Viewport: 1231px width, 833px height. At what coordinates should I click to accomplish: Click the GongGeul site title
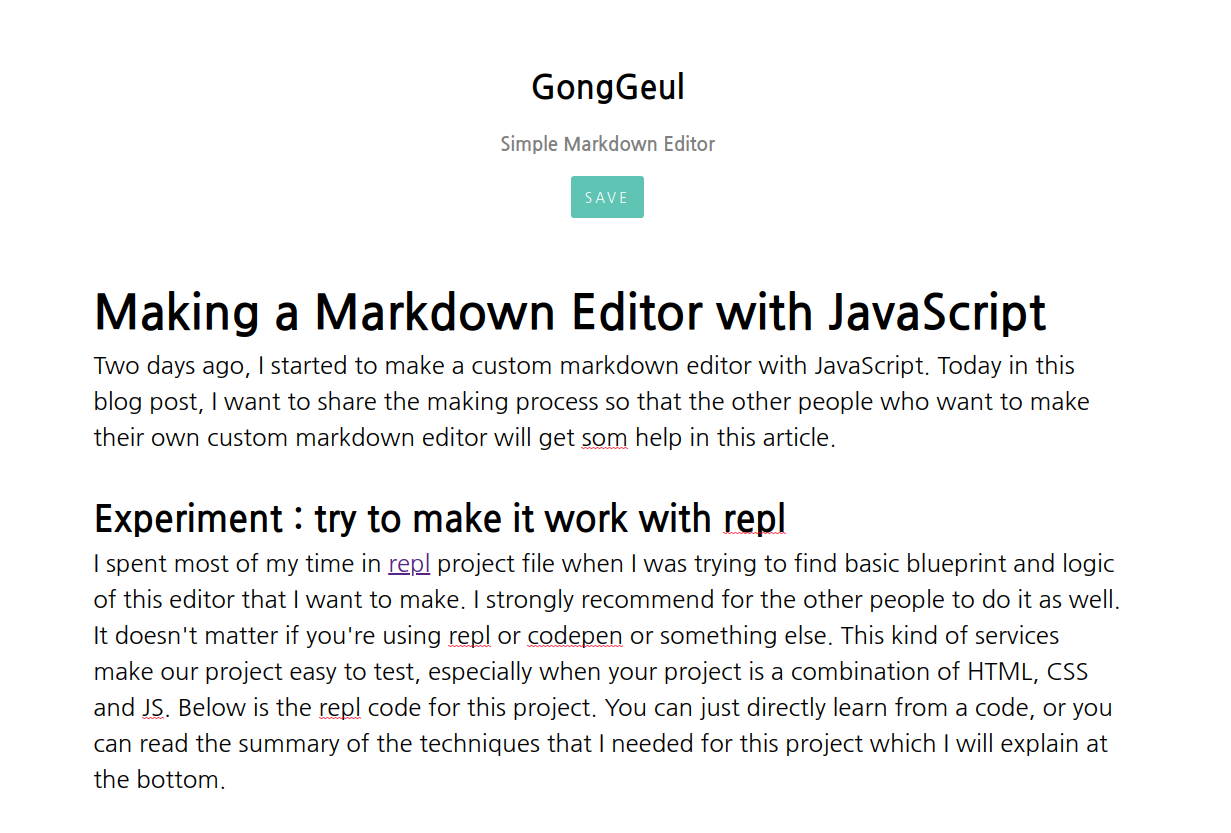click(x=607, y=87)
